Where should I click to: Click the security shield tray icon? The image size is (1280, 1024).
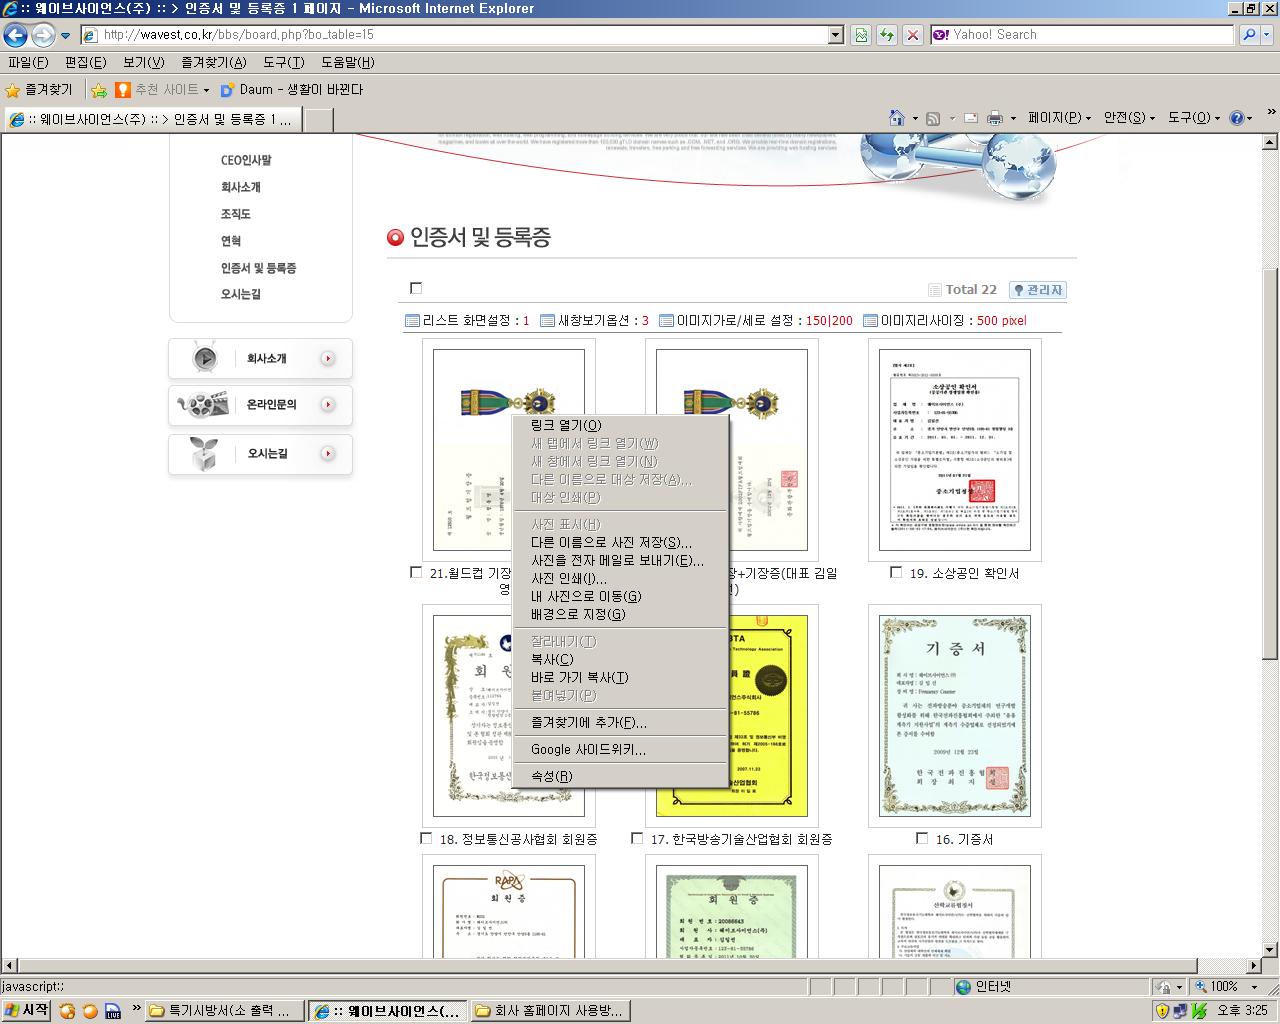(1162, 1011)
